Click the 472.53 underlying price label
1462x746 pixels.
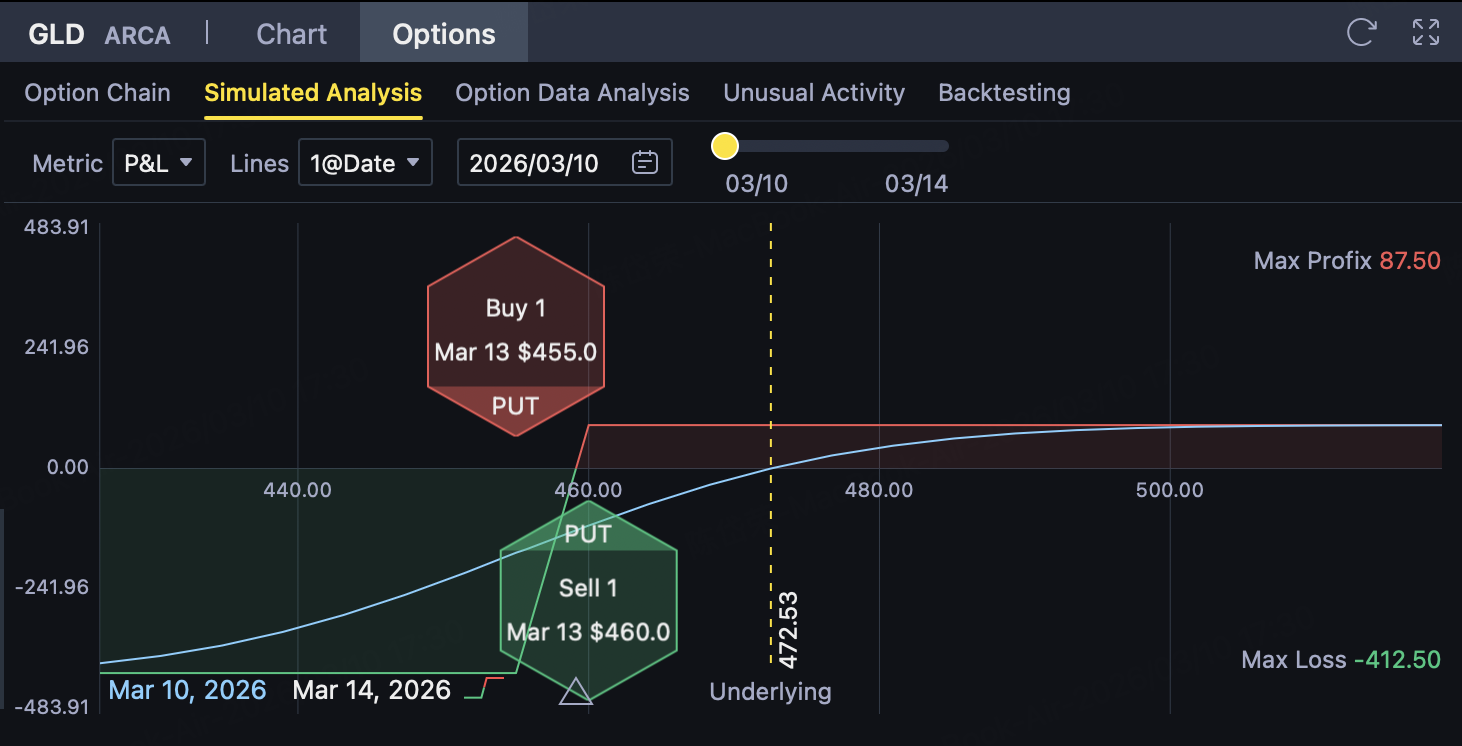[788, 630]
